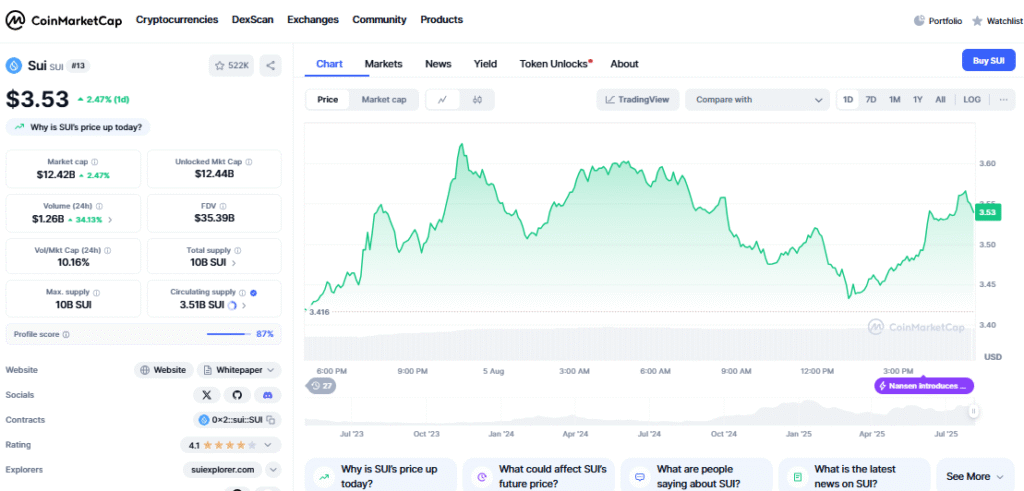The height and width of the screenshot is (491, 1024).
Task: Select the 7D chart time range
Action: [870, 100]
